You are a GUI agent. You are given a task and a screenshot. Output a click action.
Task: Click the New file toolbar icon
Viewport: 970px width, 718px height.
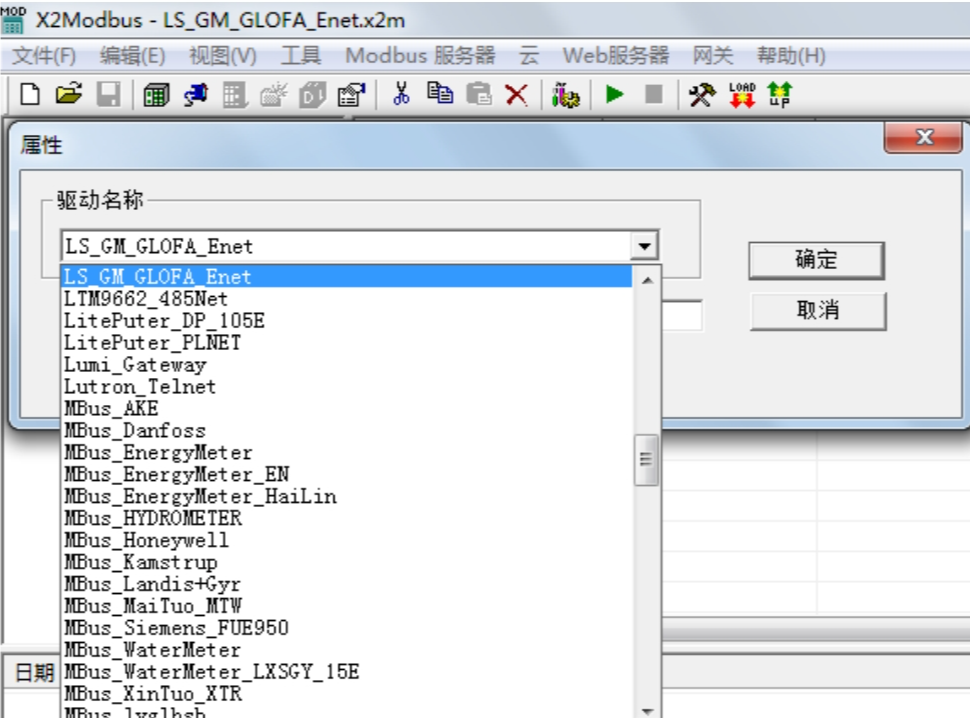click(30, 95)
